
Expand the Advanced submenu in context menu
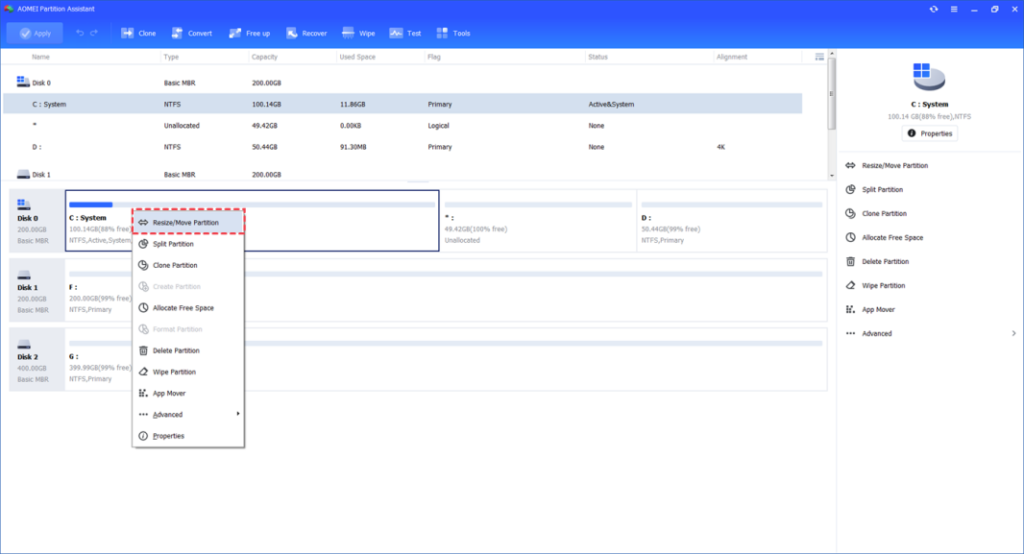pos(188,415)
